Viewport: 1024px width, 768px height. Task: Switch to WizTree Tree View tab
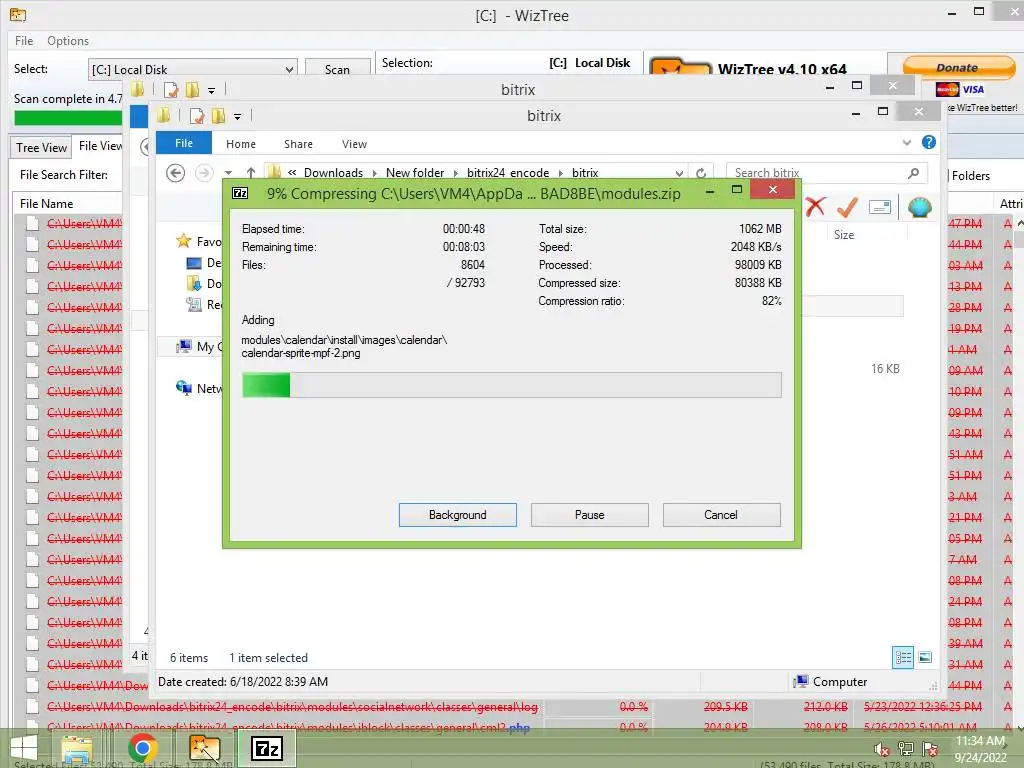coord(42,148)
